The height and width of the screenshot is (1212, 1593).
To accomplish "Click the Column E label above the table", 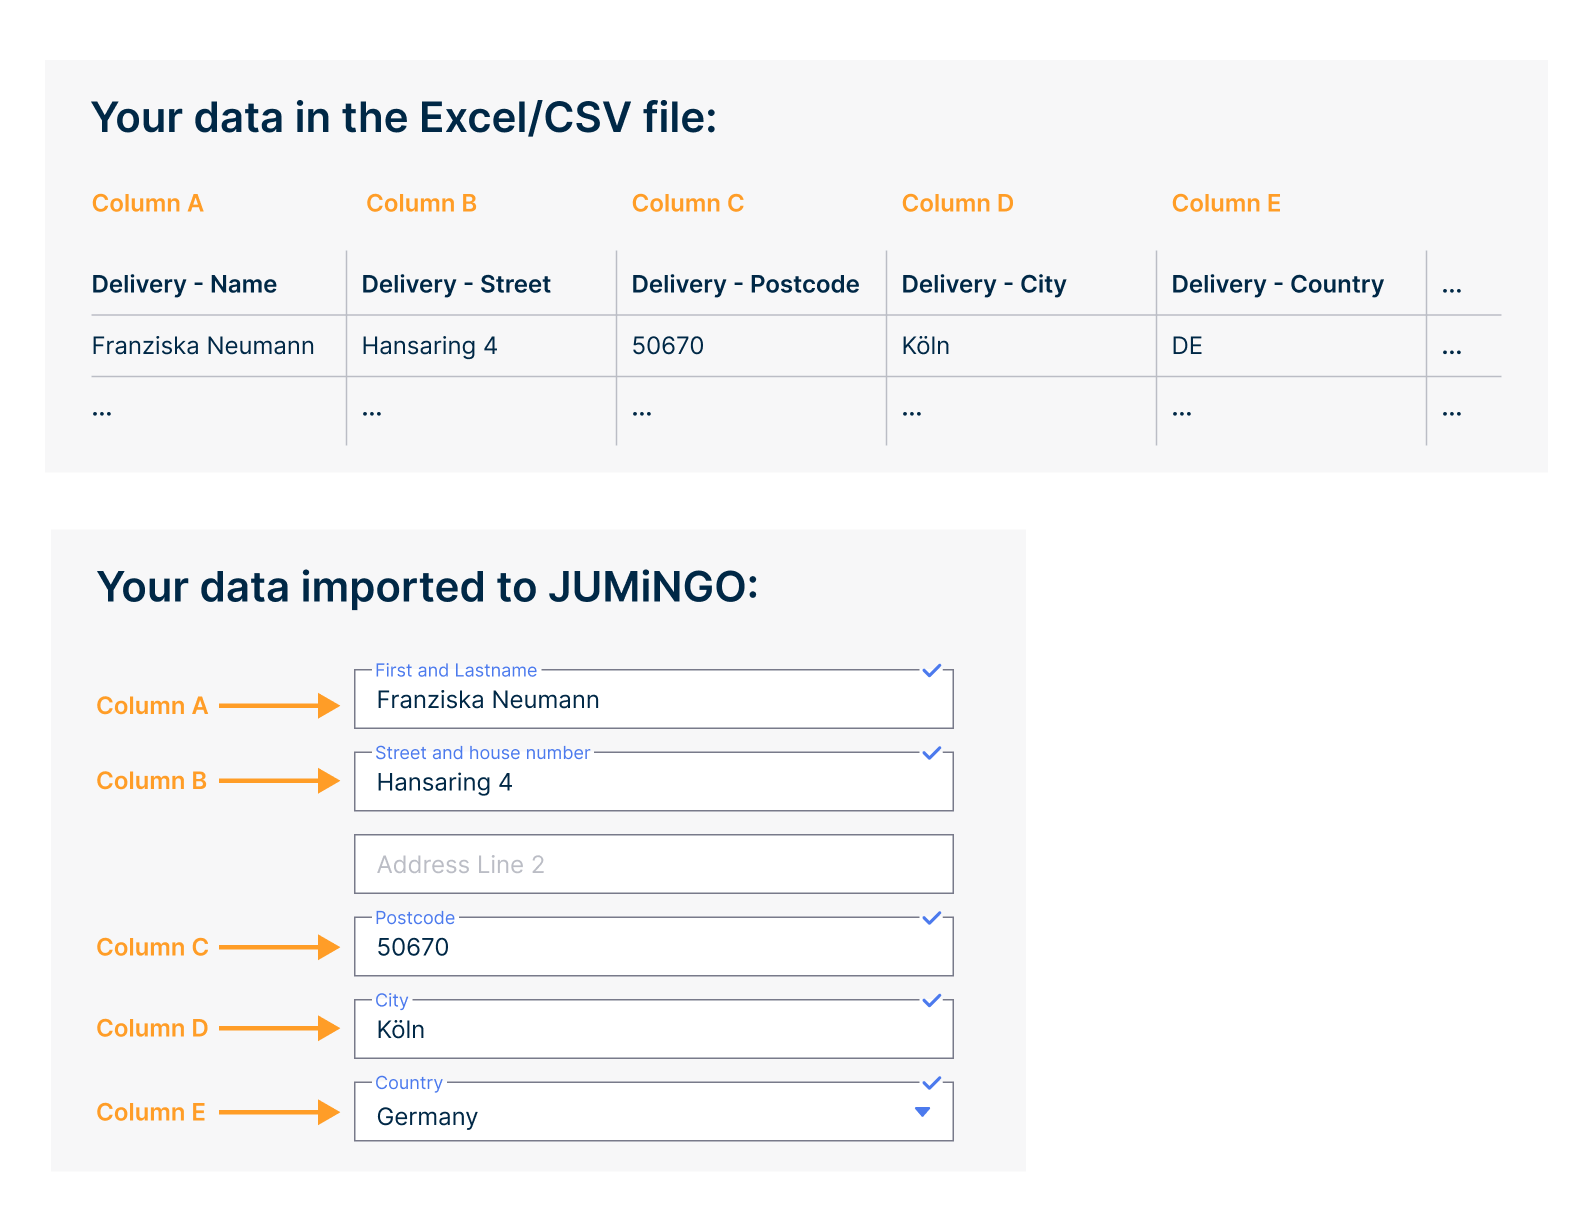I will [x=1226, y=203].
